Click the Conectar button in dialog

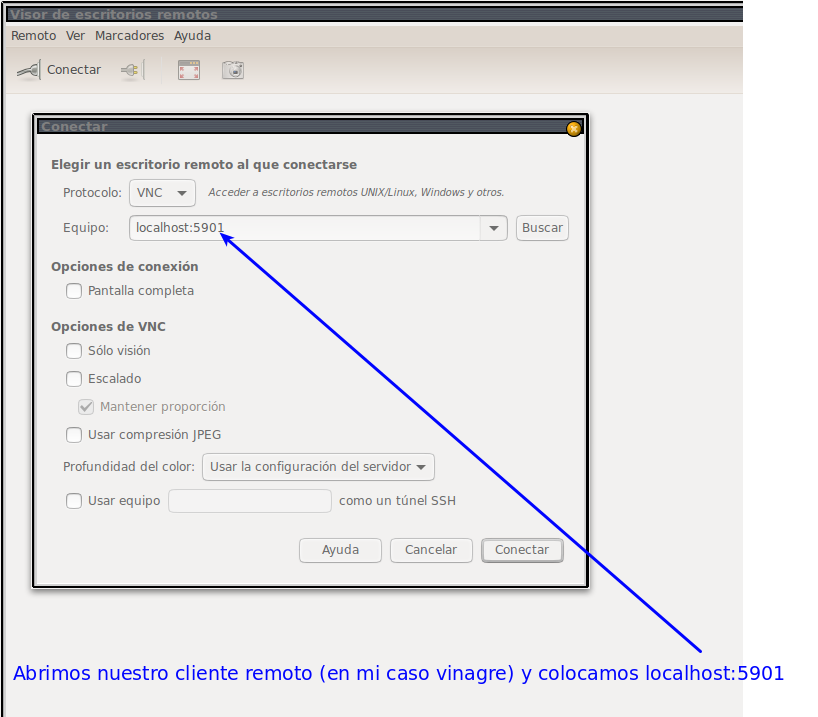(x=522, y=550)
